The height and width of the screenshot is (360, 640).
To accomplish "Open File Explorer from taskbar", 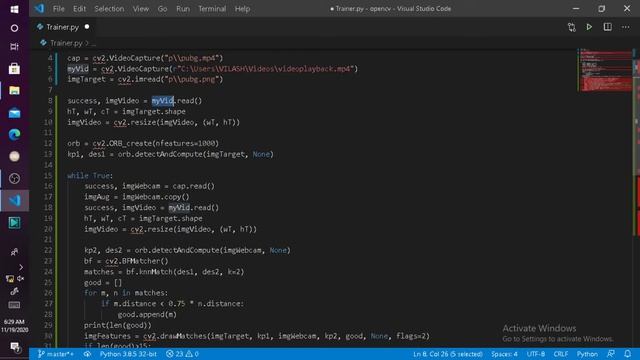I will tap(14, 91).
